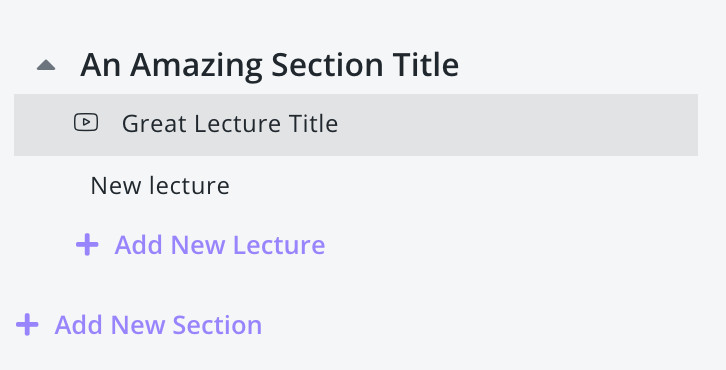Add a lecture using the purple plus sign
Image resolution: width=726 pixels, height=370 pixels.
87,245
